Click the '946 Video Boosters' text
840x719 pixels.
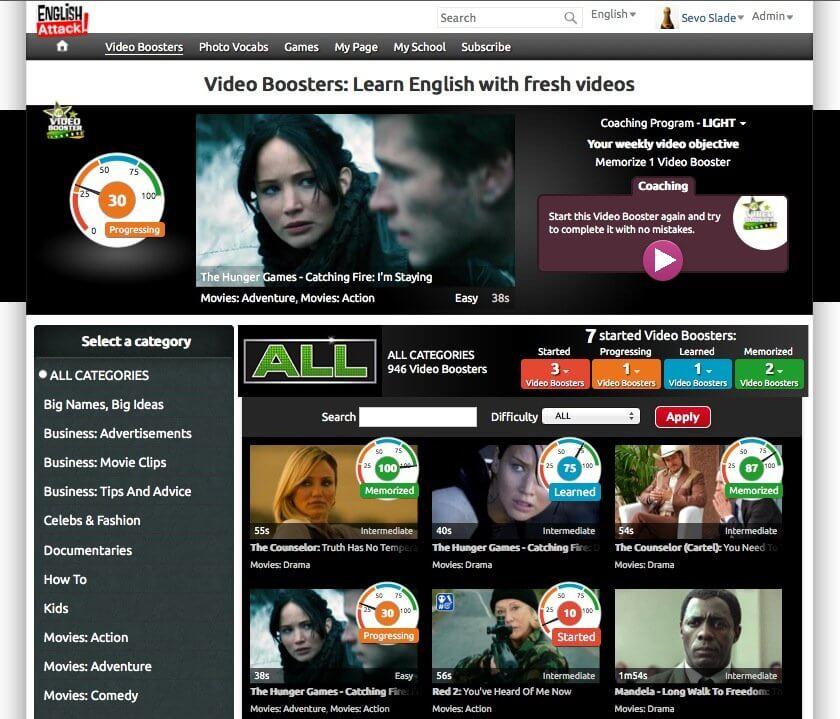click(x=437, y=369)
